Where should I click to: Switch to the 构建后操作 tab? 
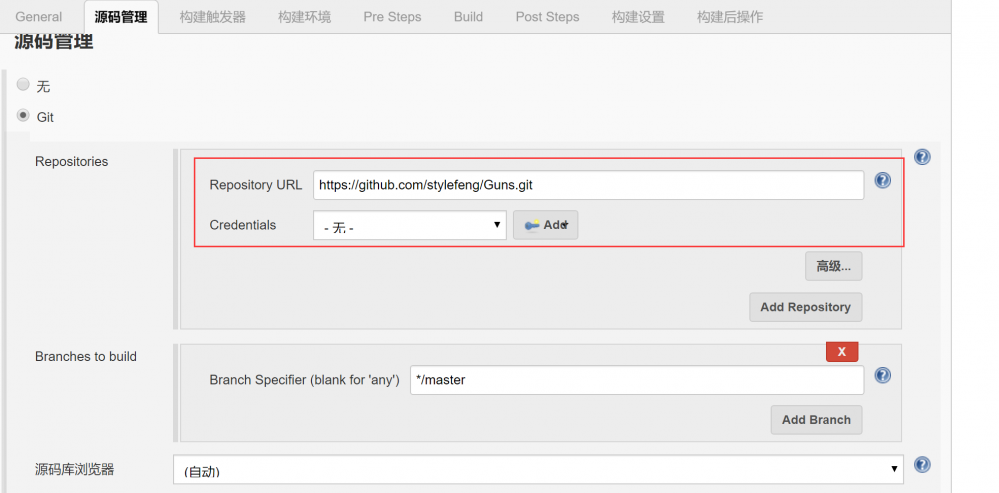[730, 17]
